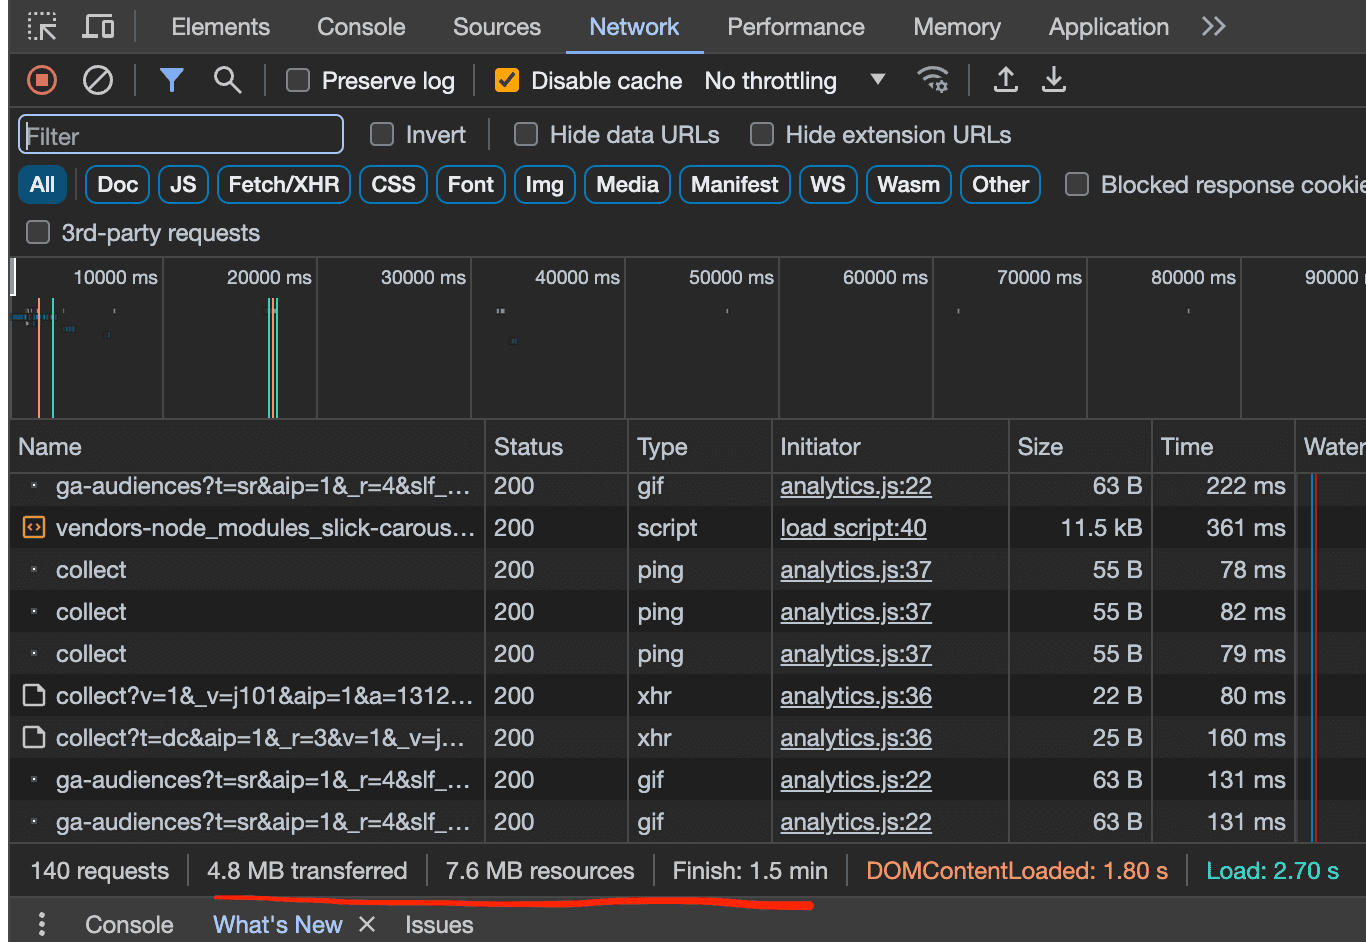Viewport: 1366px width, 942px height.
Task: Import HAR file with upload icon
Action: [1006, 80]
